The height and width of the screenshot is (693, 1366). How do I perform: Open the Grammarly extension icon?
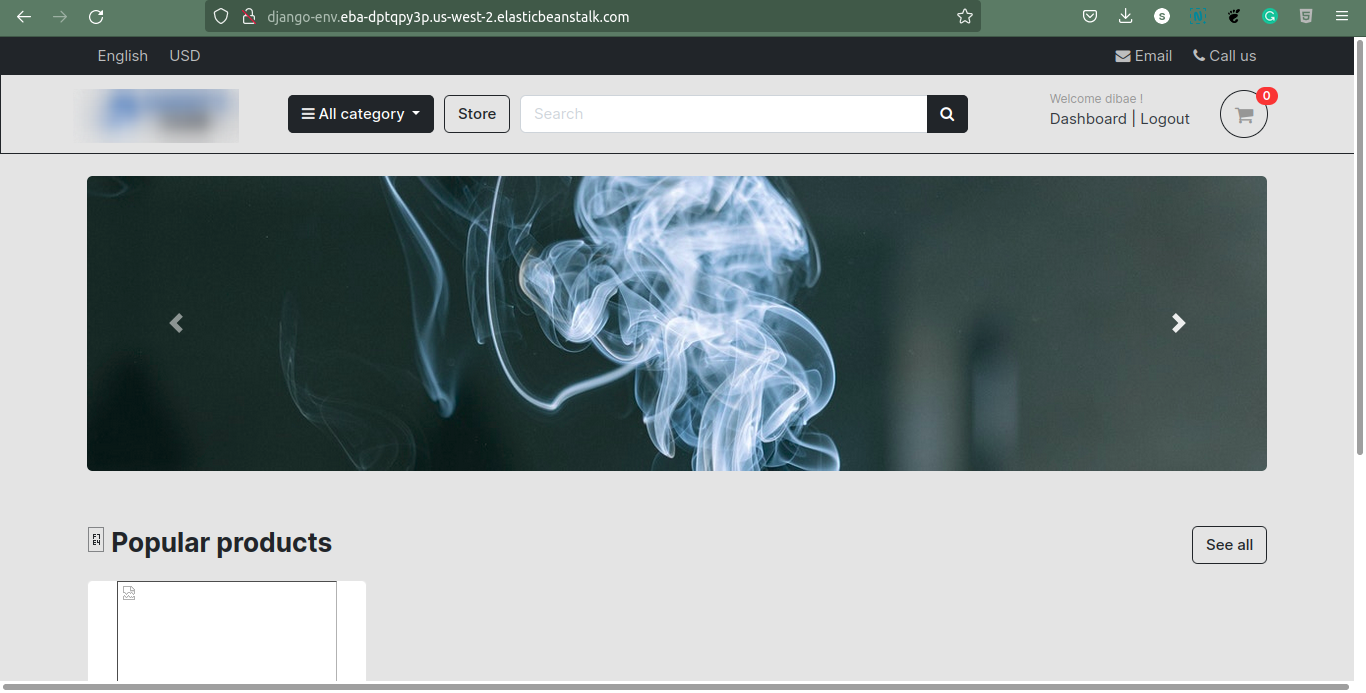coord(1270,17)
